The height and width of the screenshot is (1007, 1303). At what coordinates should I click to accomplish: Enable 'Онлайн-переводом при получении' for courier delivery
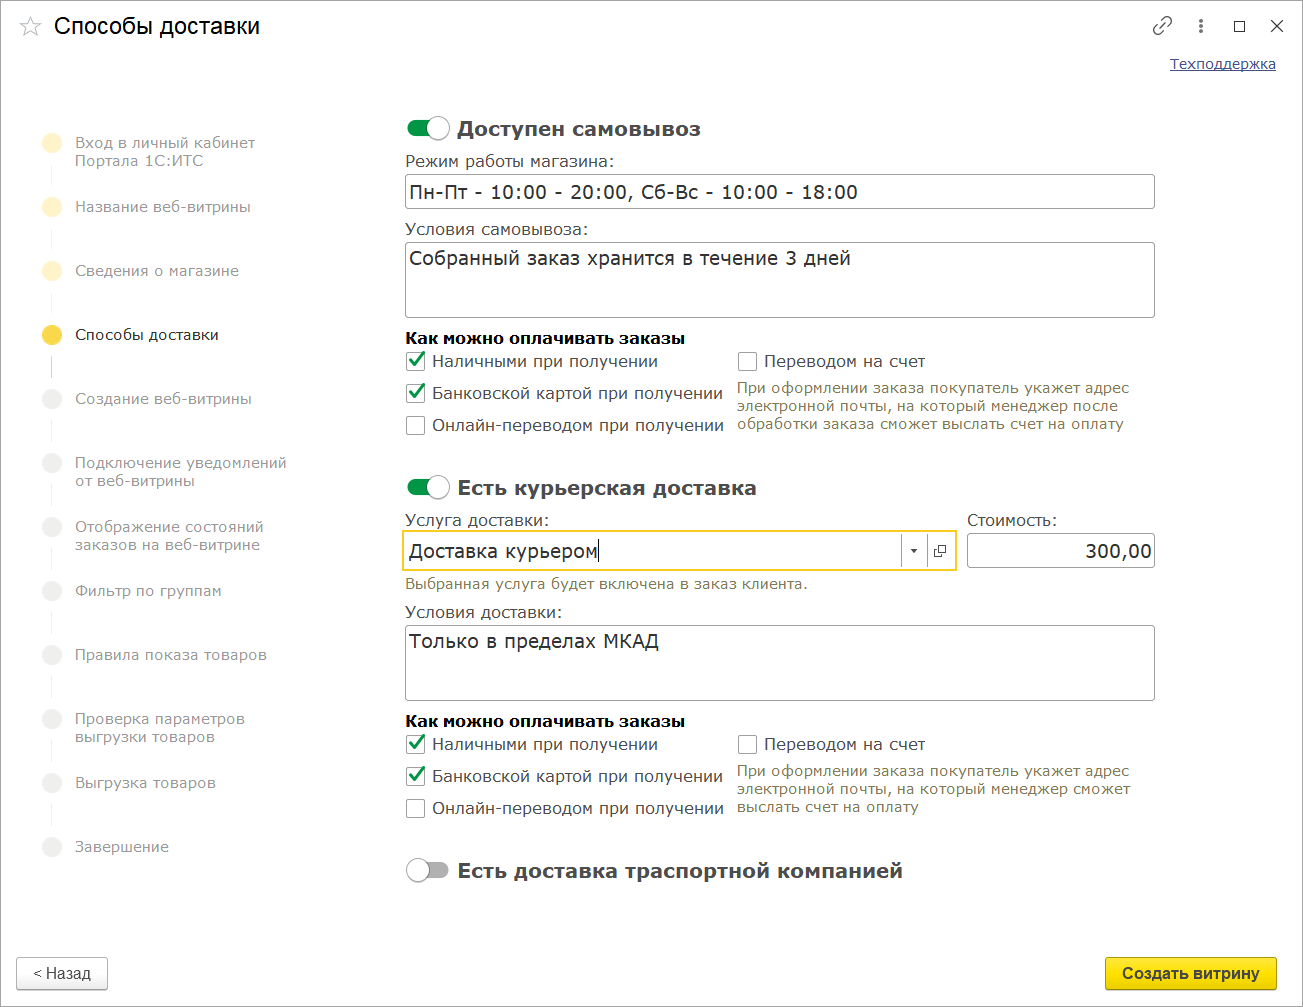click(x=416, y=809)
